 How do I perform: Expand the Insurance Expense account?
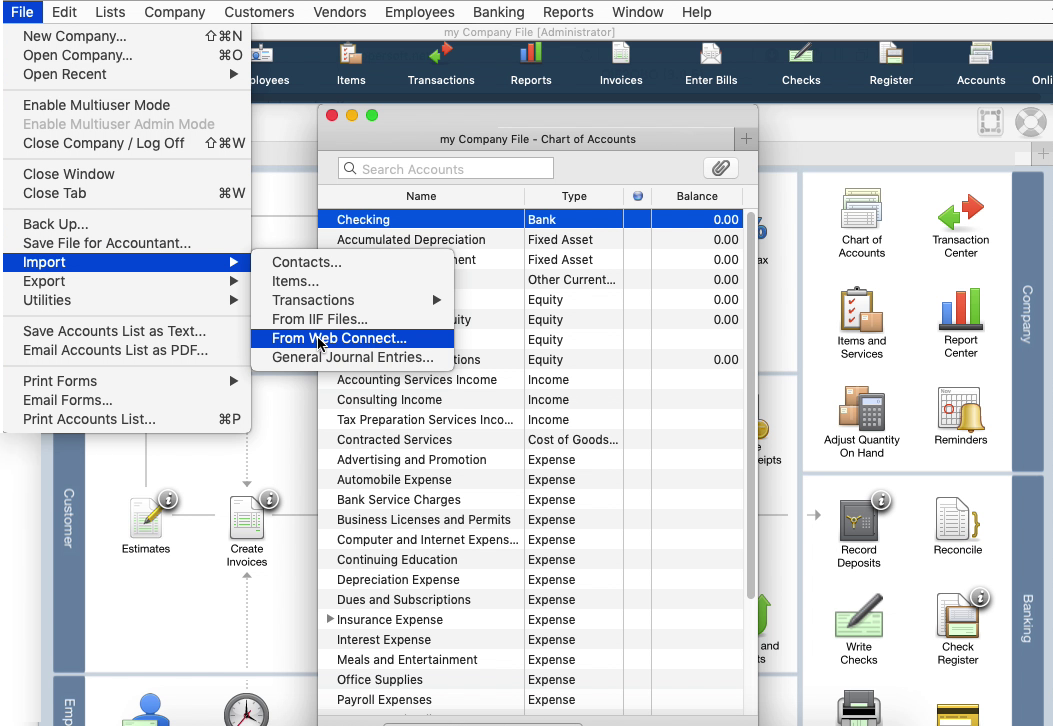coord(330,619)
